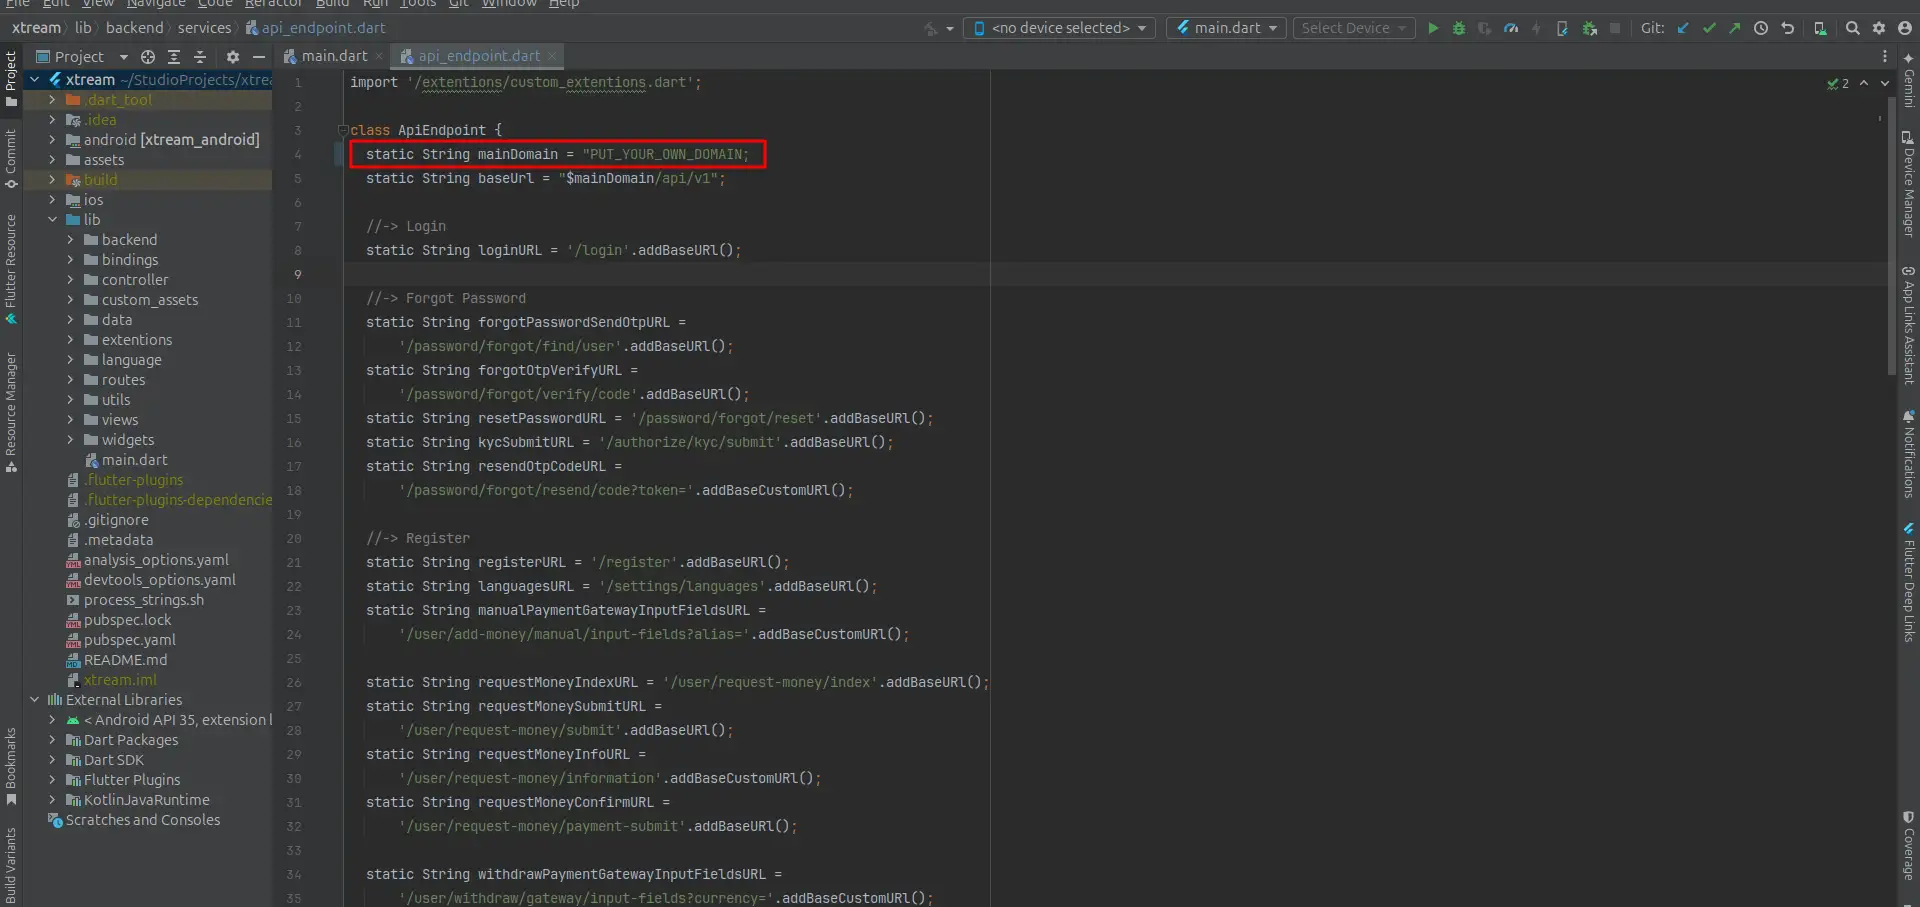This screenshot has width=1920, height=907.
Task: Open the Commit tool window
Action: click(11, 158)
